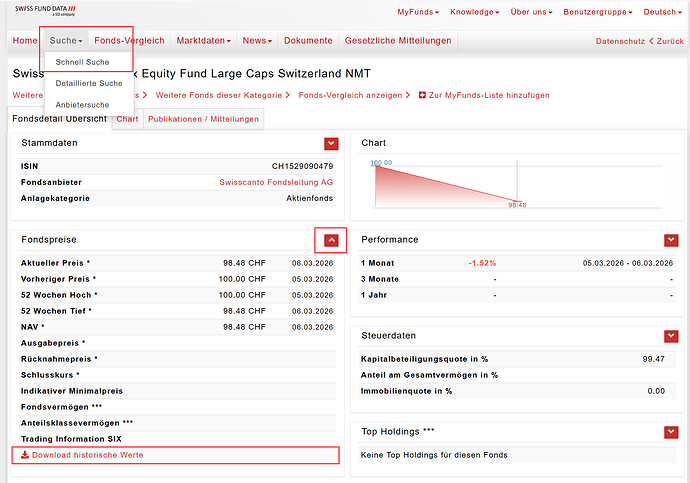Viewport: 690px width, 483px height.
Task: Expand the News dropdown
Action: point(257,41)
